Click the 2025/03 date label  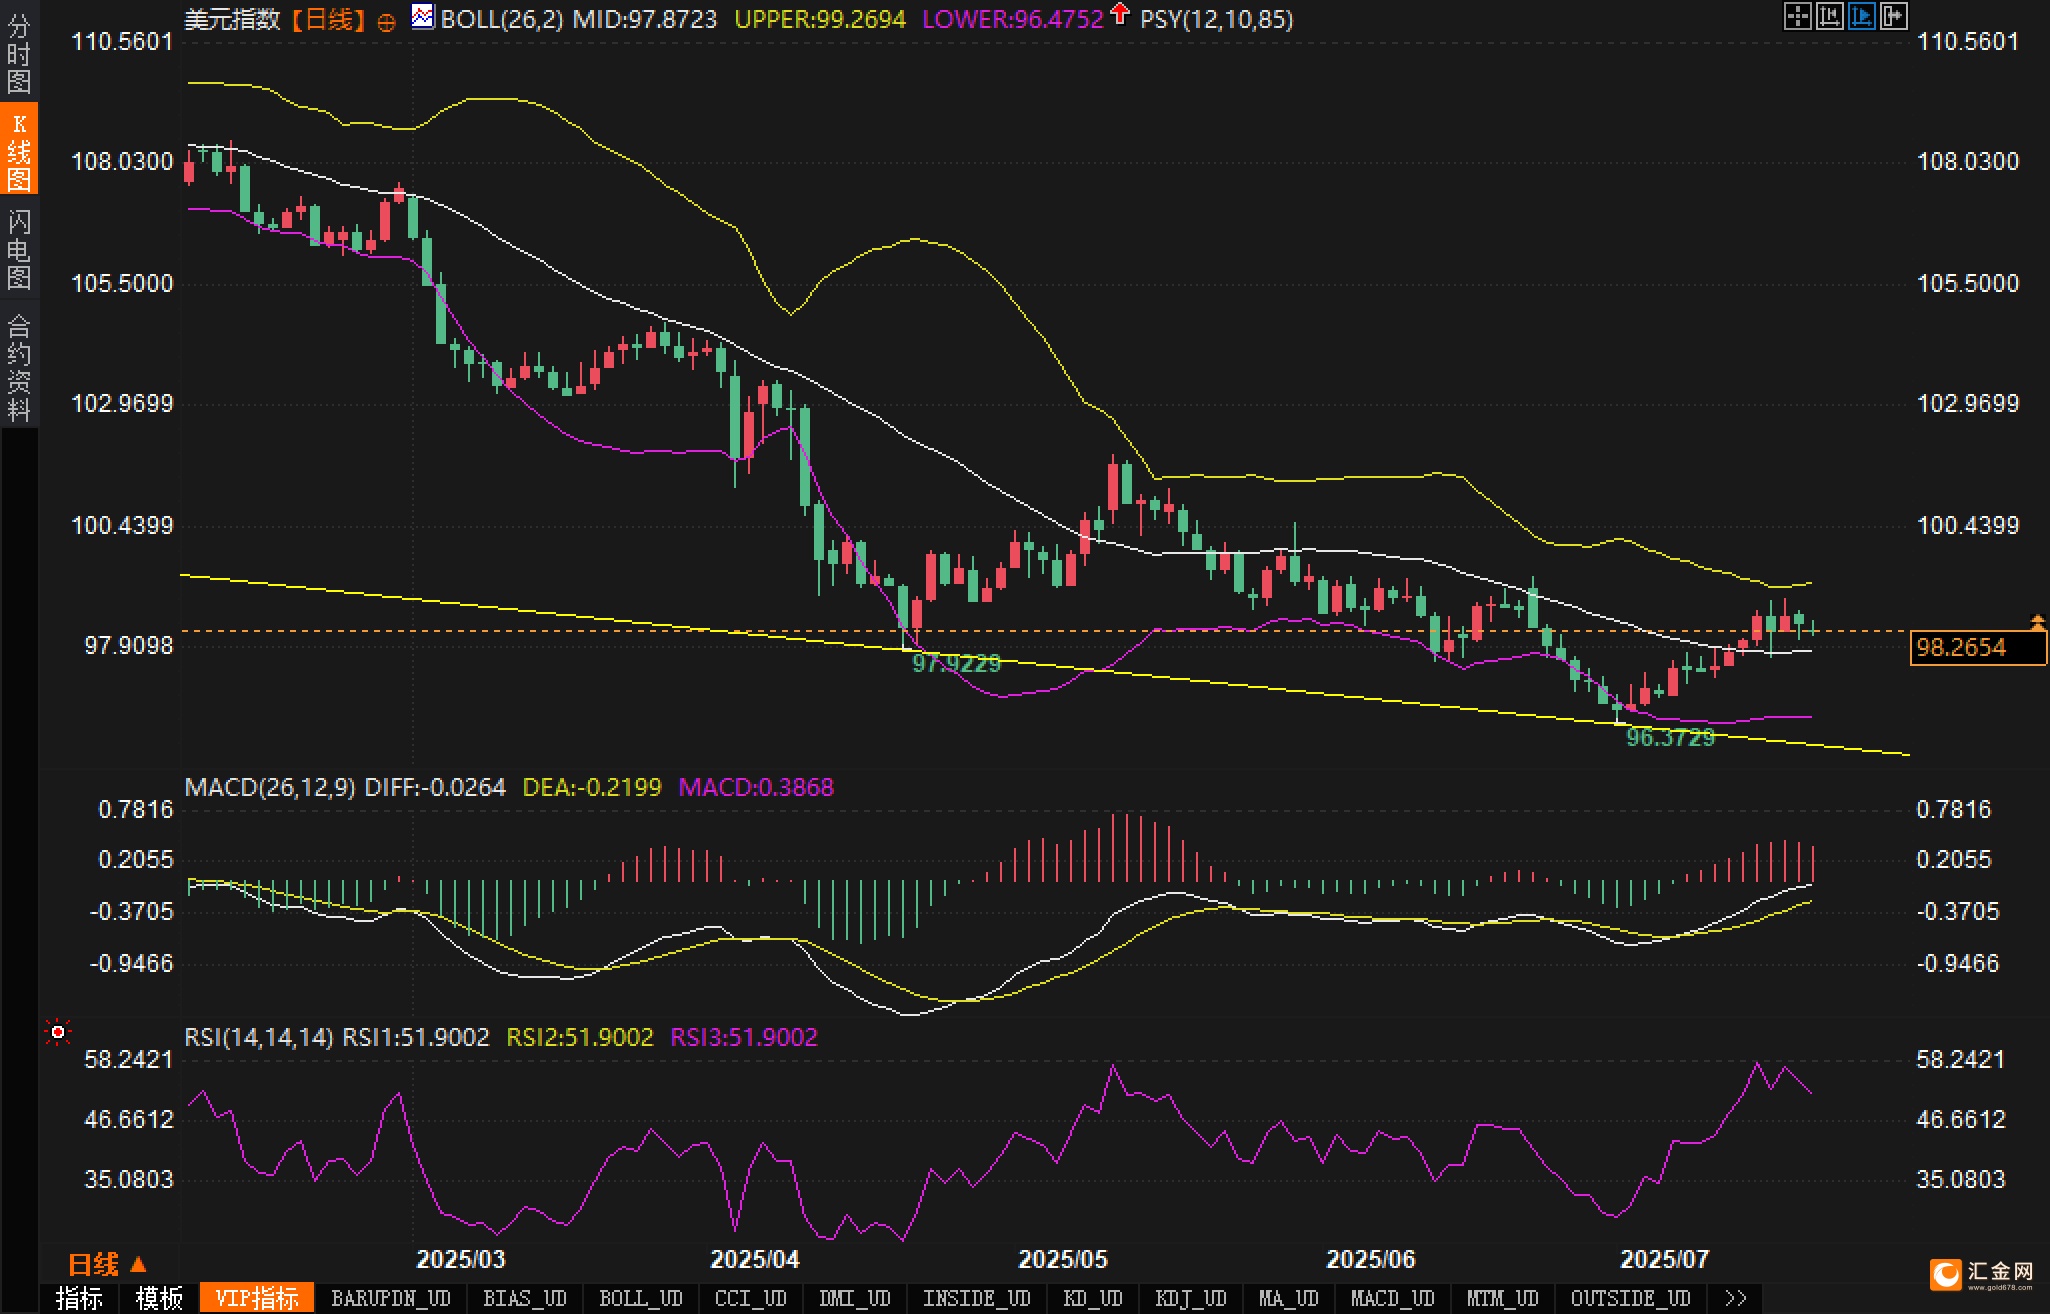(460, 1258)
